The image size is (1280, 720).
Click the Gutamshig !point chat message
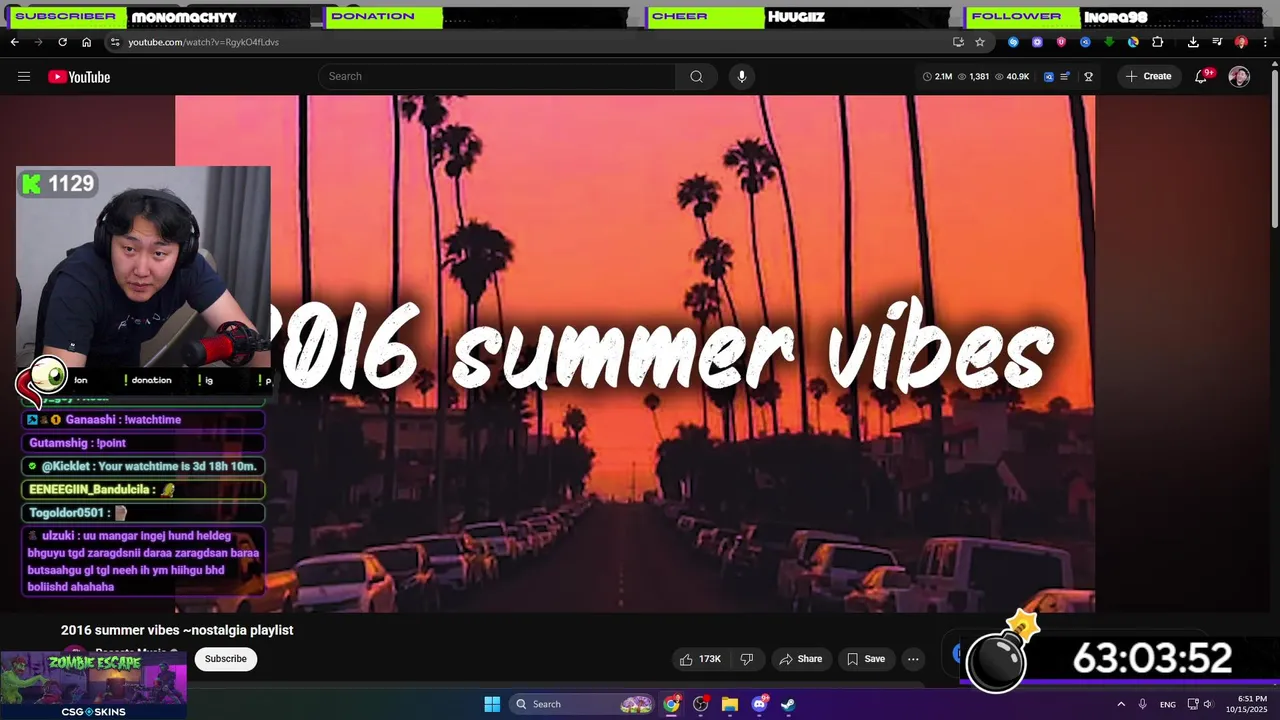pos(143,443)
